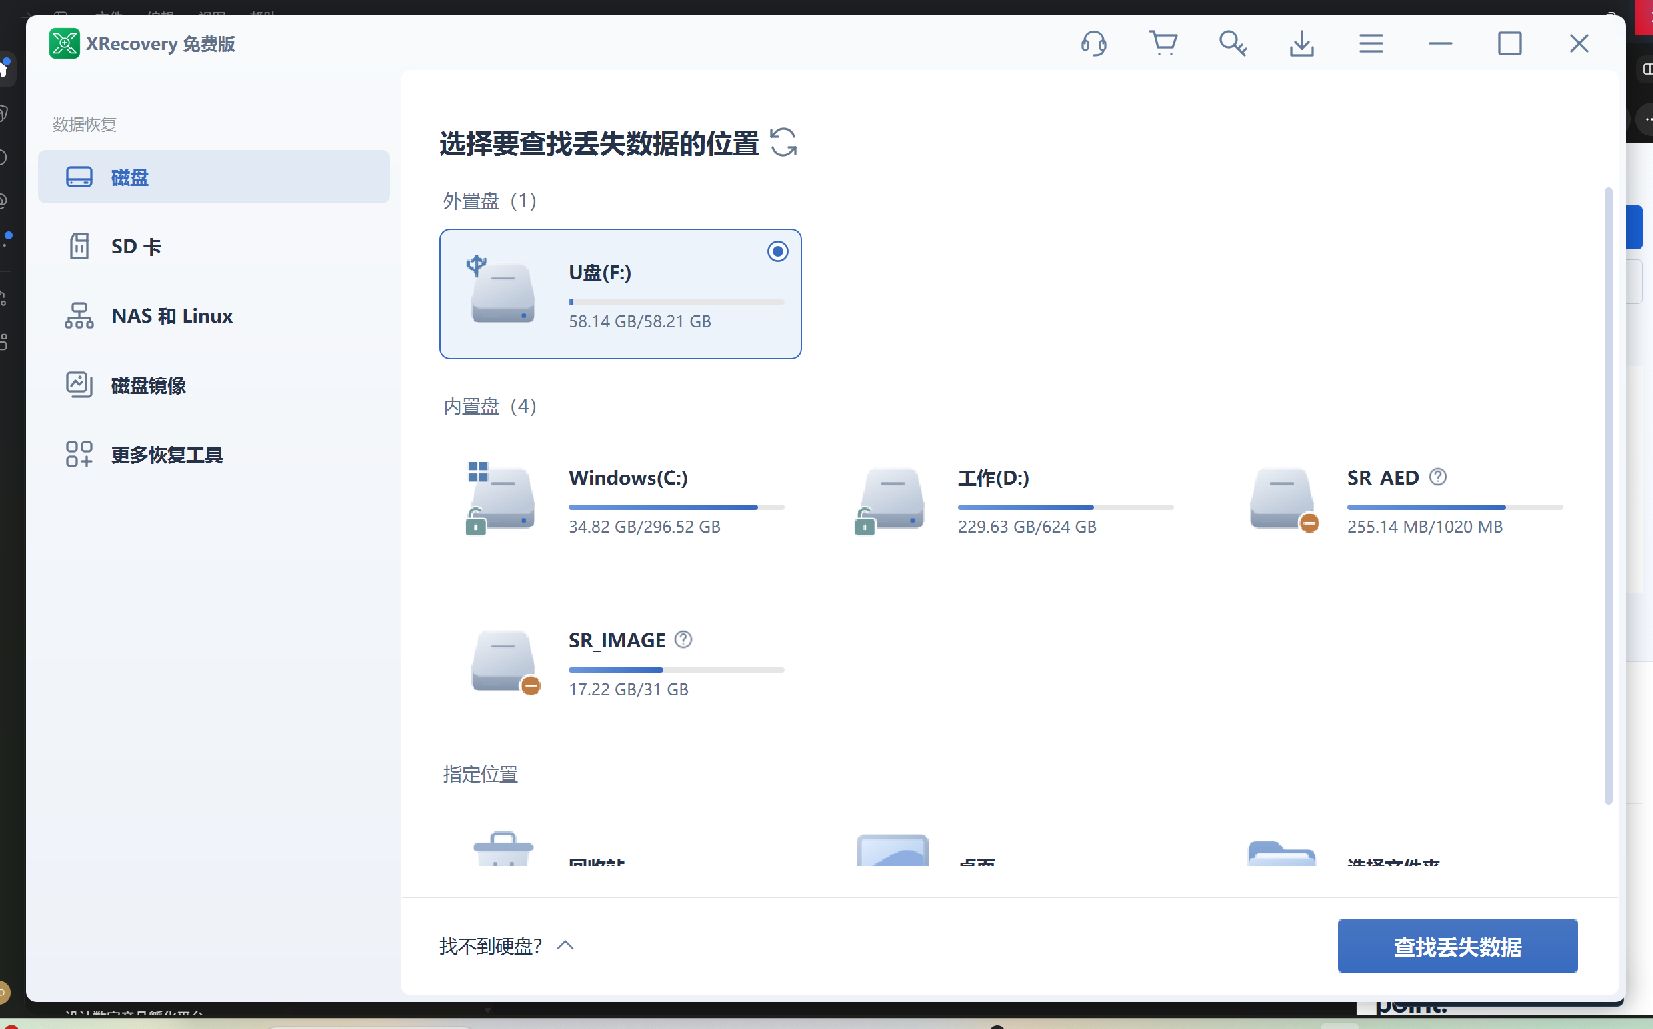
Task: Select the U盘(F:) radio button
Action: pos(778,252)
